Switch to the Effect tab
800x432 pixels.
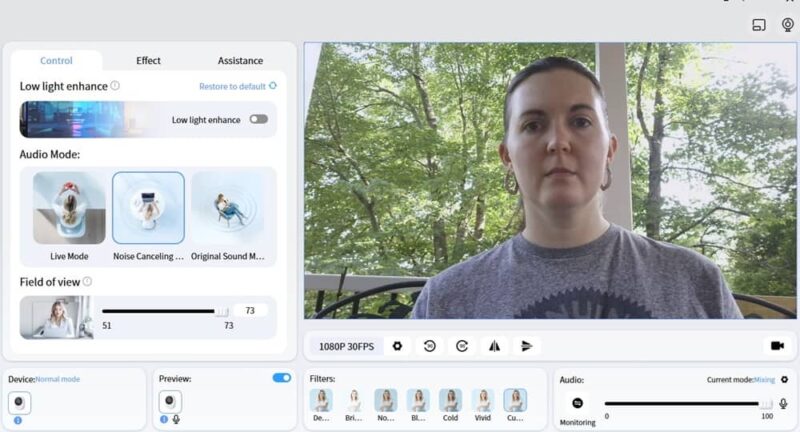point(148,61)
